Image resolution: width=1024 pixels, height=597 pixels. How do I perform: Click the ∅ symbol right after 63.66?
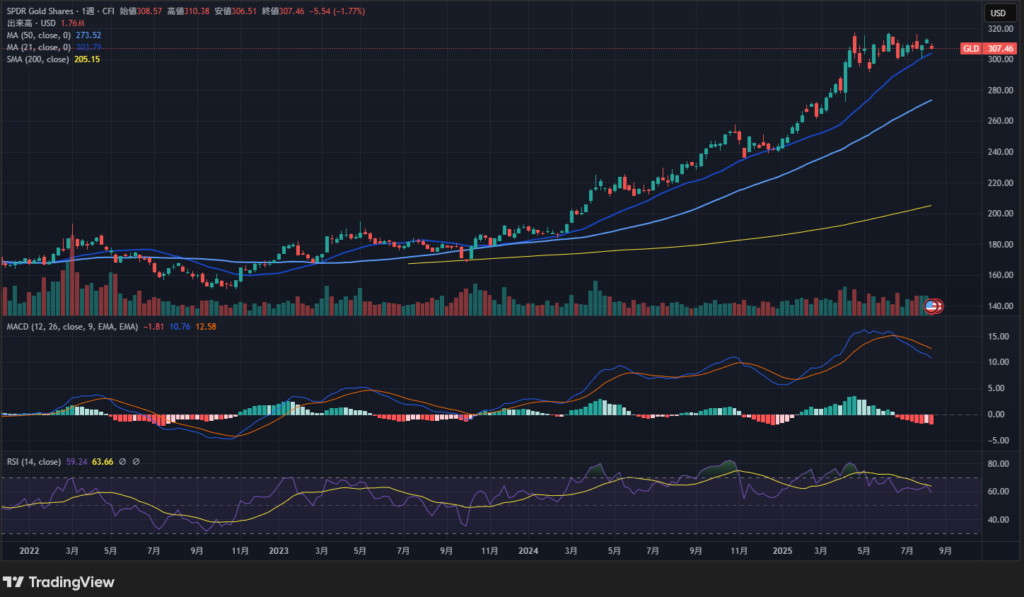point(122,462)
